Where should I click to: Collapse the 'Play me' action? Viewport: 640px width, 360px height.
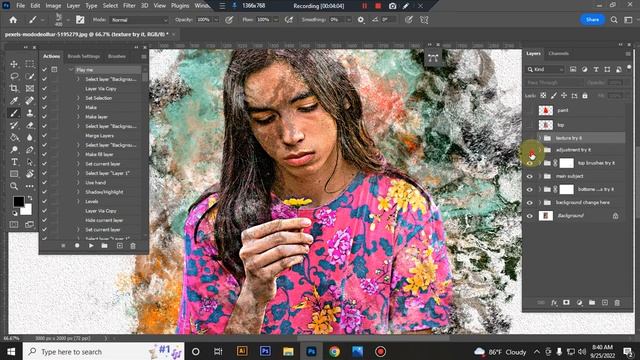tap(71, 70)
